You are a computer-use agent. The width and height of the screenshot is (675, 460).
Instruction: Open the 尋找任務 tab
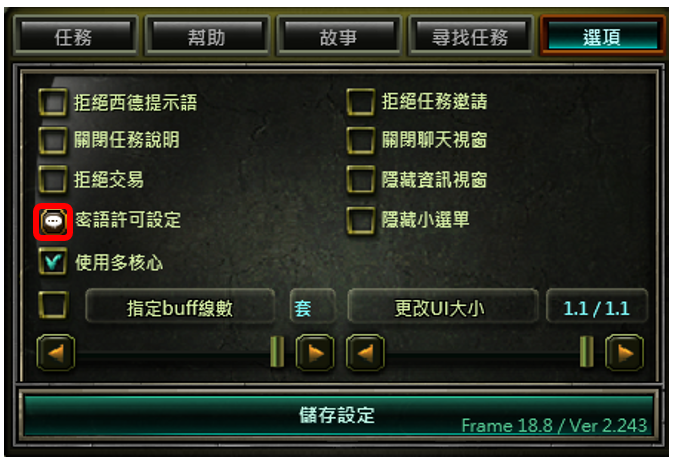click(471, 36)
